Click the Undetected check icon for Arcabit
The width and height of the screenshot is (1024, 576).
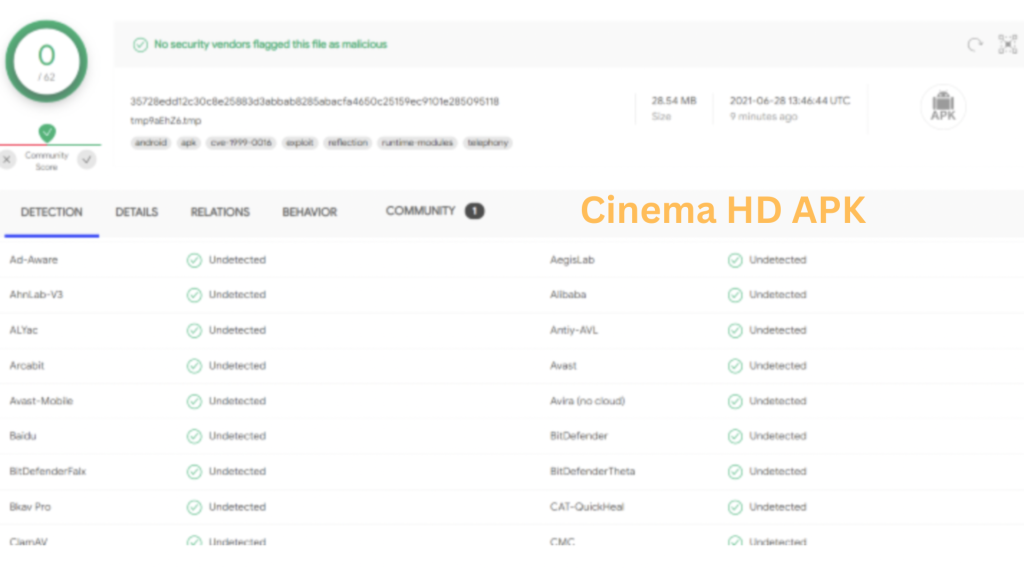[x=194, y=366]
